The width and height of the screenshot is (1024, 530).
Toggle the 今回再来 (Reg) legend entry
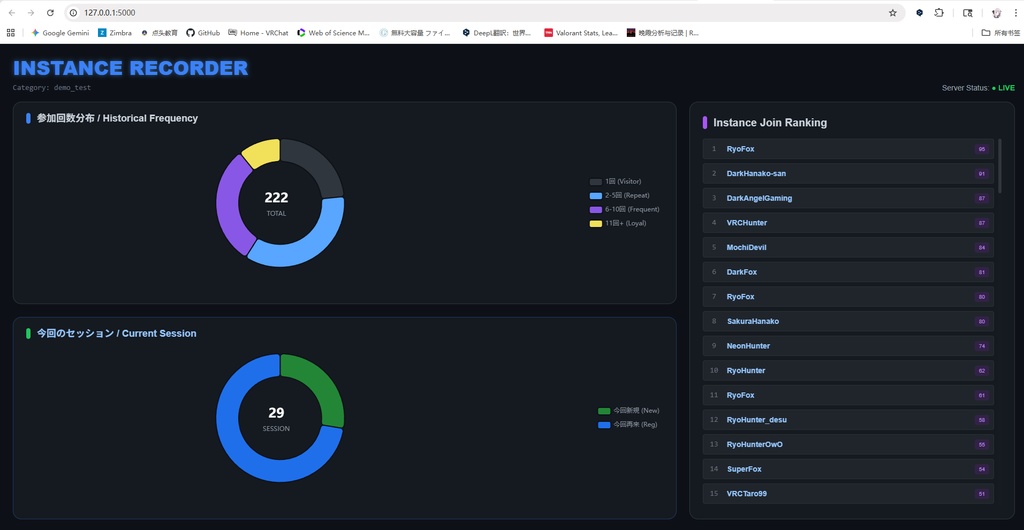pos(628,424)
